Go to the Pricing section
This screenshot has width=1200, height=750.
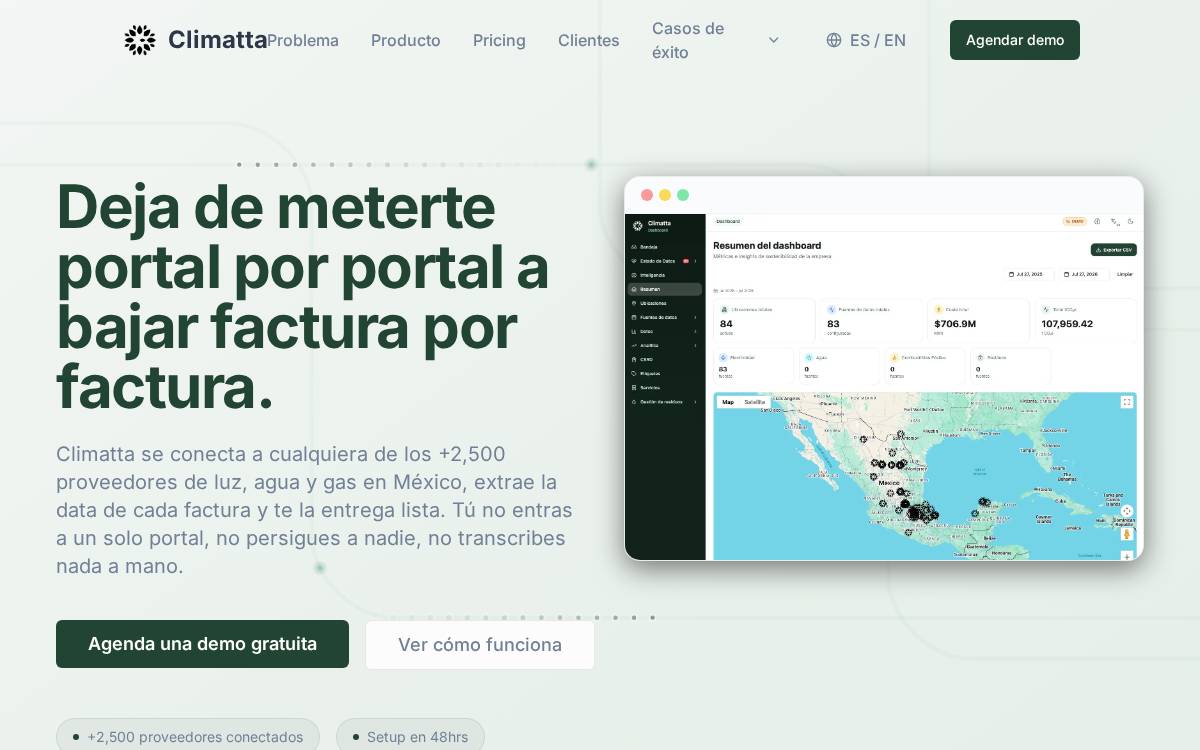[499, 40]
